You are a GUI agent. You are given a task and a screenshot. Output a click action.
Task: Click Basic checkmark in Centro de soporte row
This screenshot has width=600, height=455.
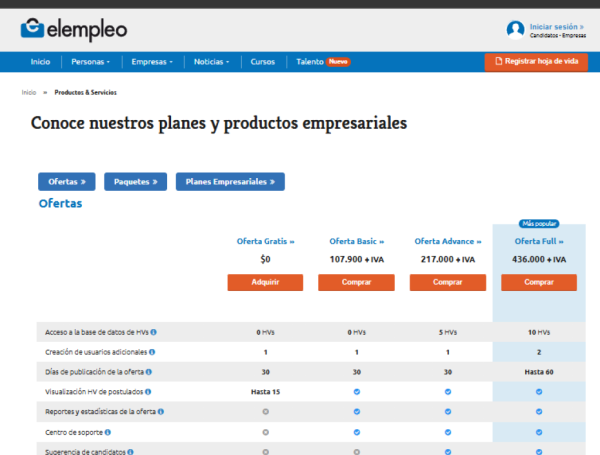point(357,432)
